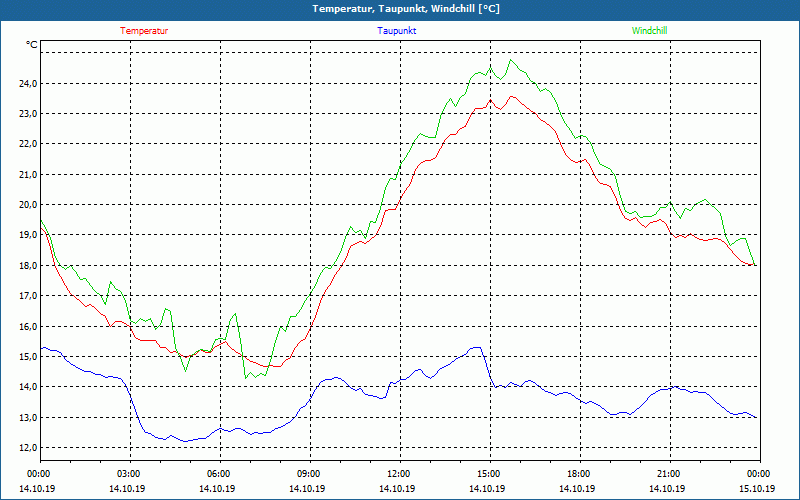Screen dimensions: 800x500
Task: Click the °C unit label on the y-axis
Action: point(32,45)
